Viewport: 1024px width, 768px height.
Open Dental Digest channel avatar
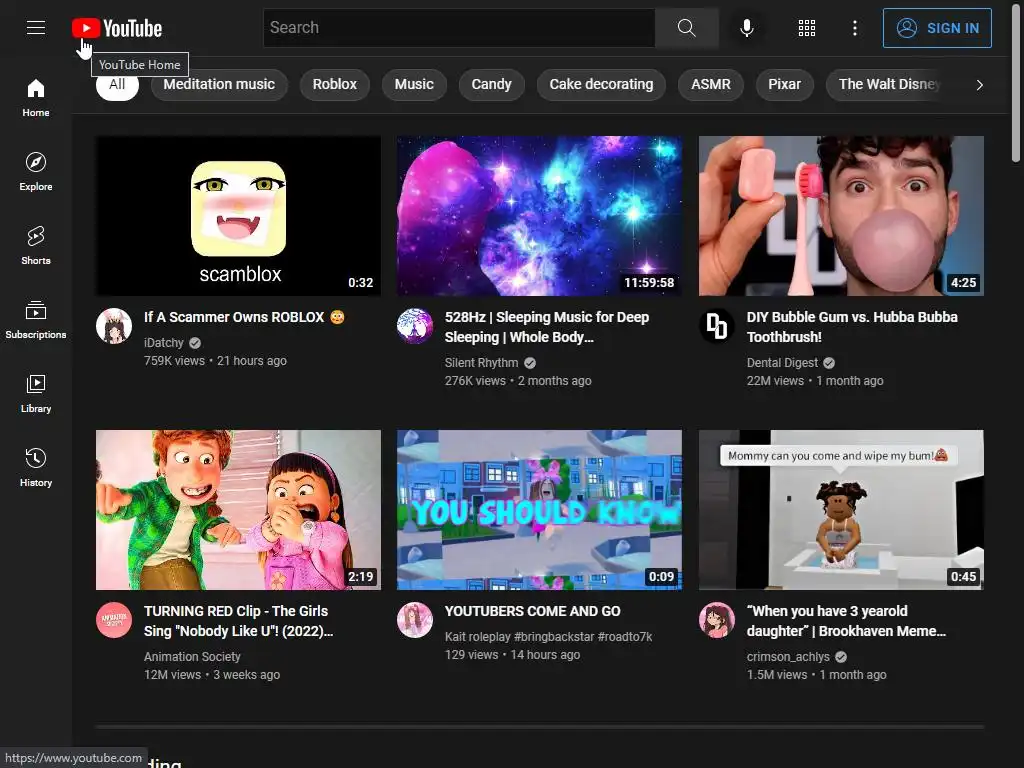(x=716, y=326)
